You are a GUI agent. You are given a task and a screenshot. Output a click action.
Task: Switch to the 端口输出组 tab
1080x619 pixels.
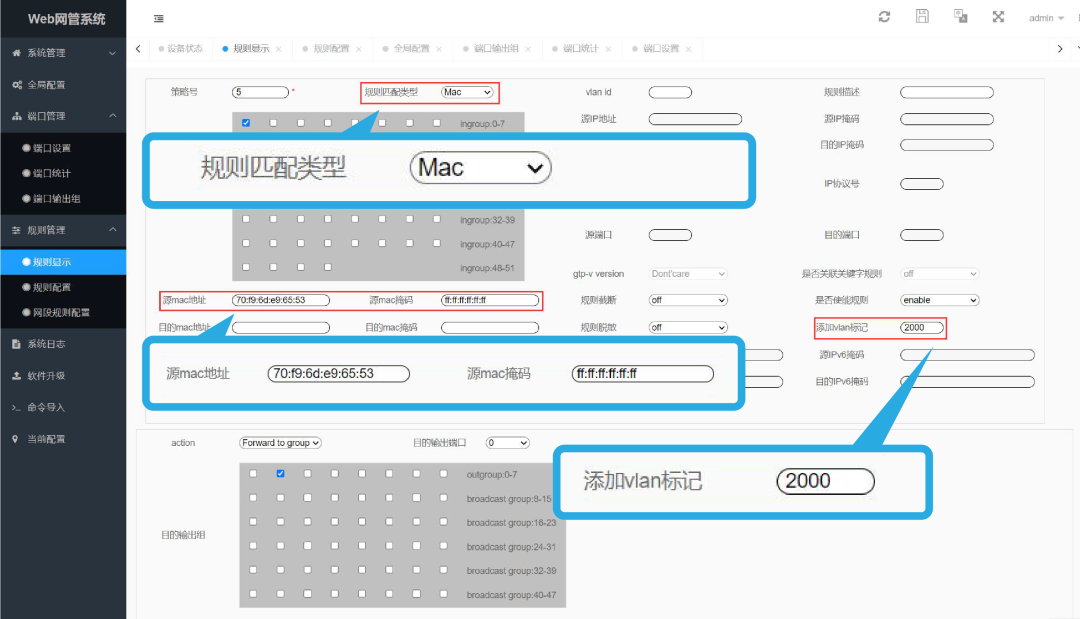tap(496, 49)
